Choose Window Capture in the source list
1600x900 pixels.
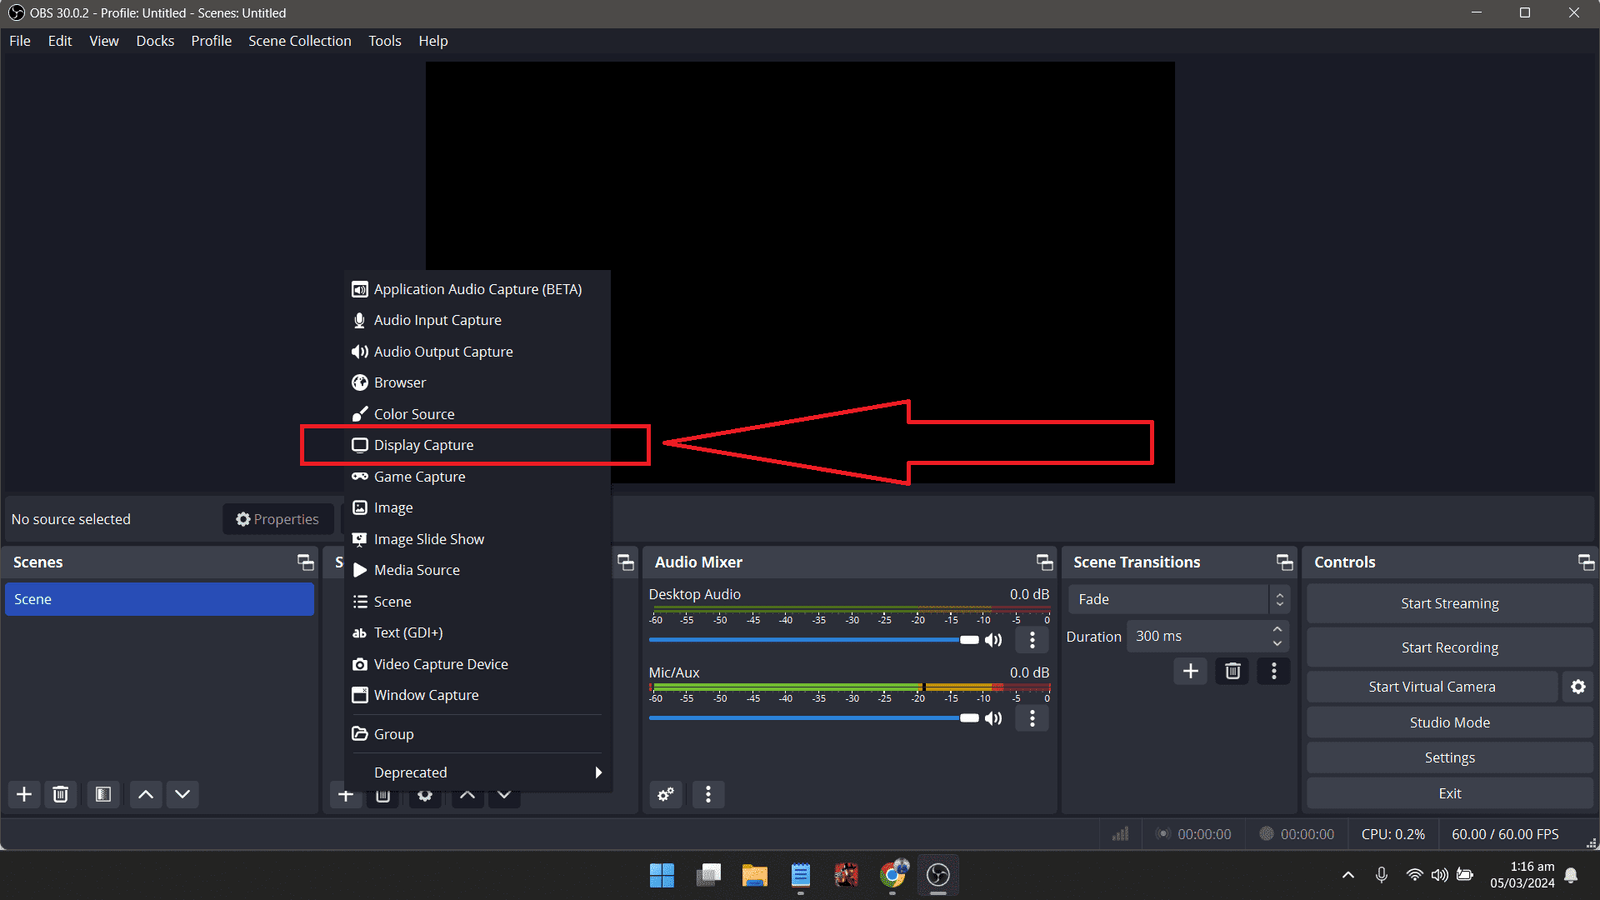pyautogui.click(x=426, y=695)
